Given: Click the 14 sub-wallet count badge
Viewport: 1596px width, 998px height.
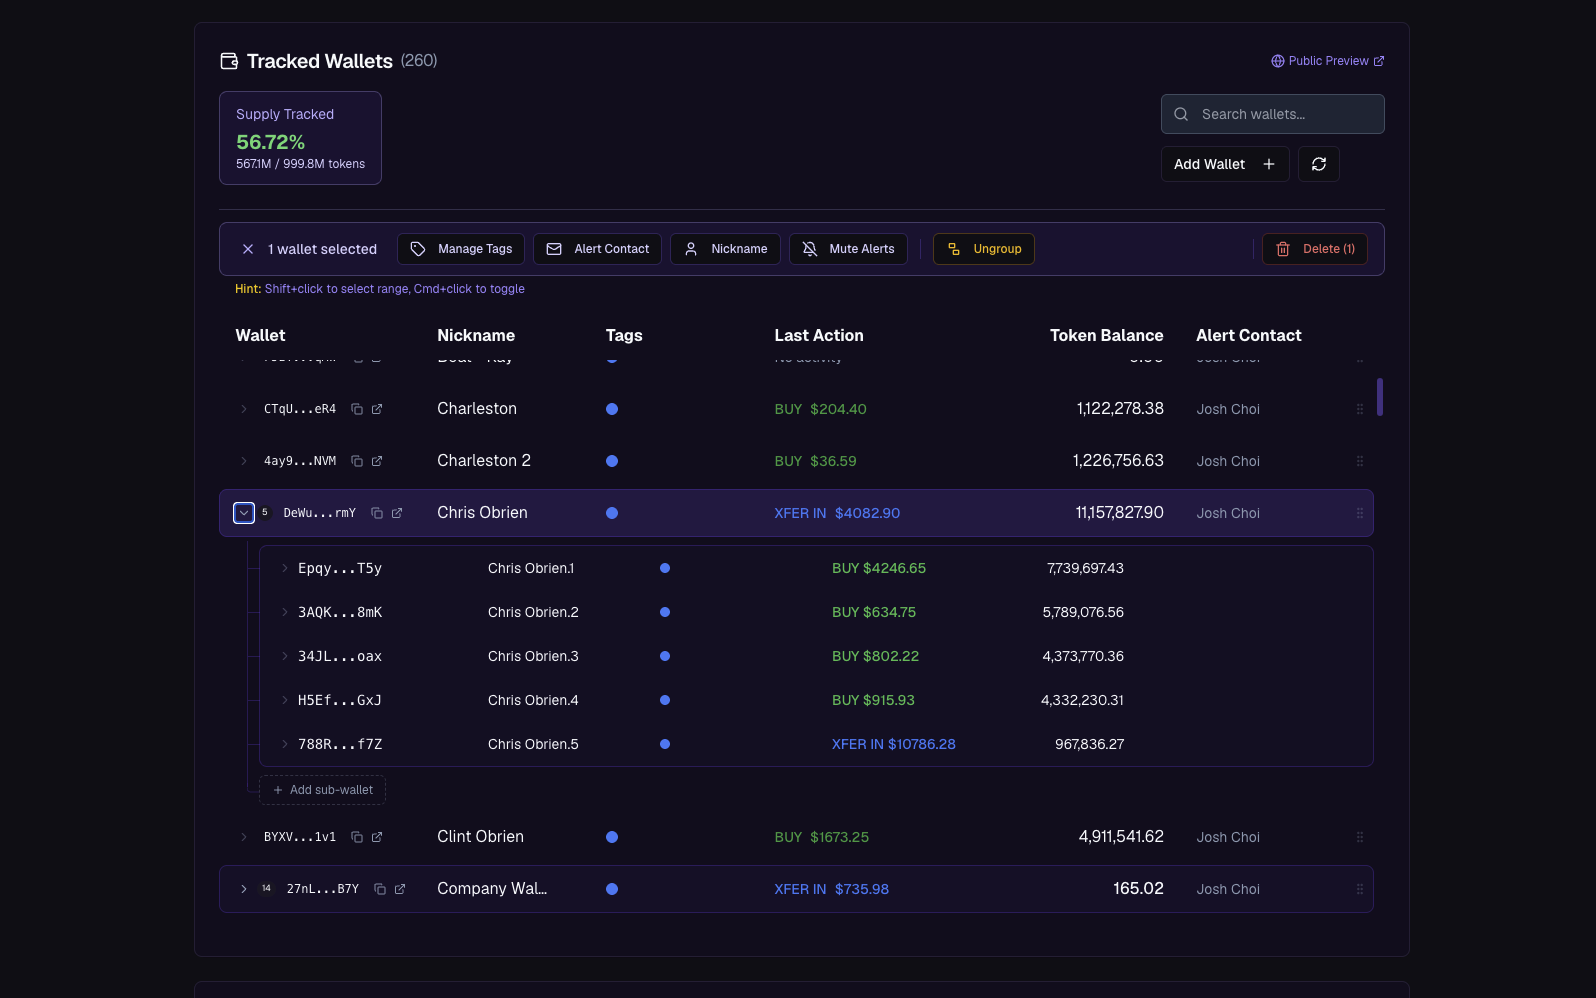Looking at the screenshot, I should (x=266, y=888).
